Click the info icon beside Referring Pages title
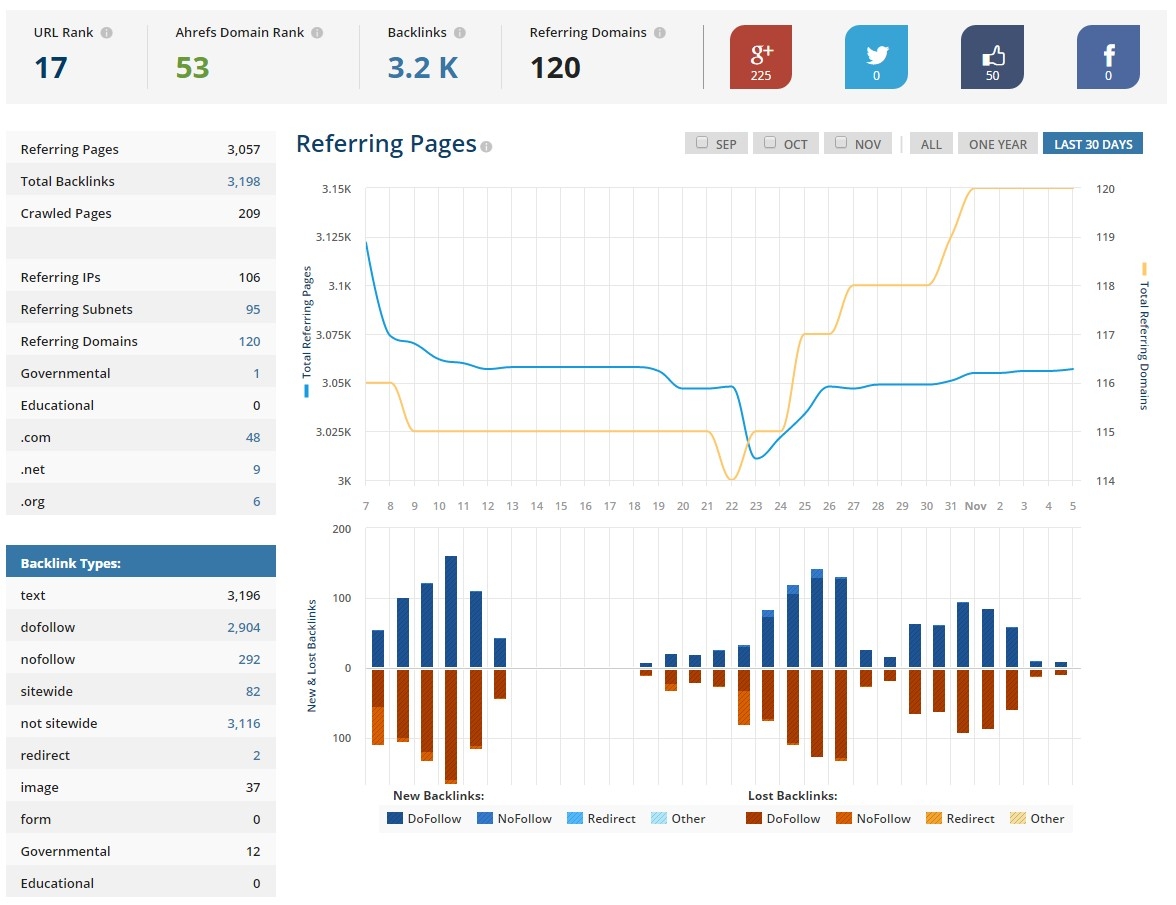Viewport: 1176px width, 905px height. (x=487, y=146)
